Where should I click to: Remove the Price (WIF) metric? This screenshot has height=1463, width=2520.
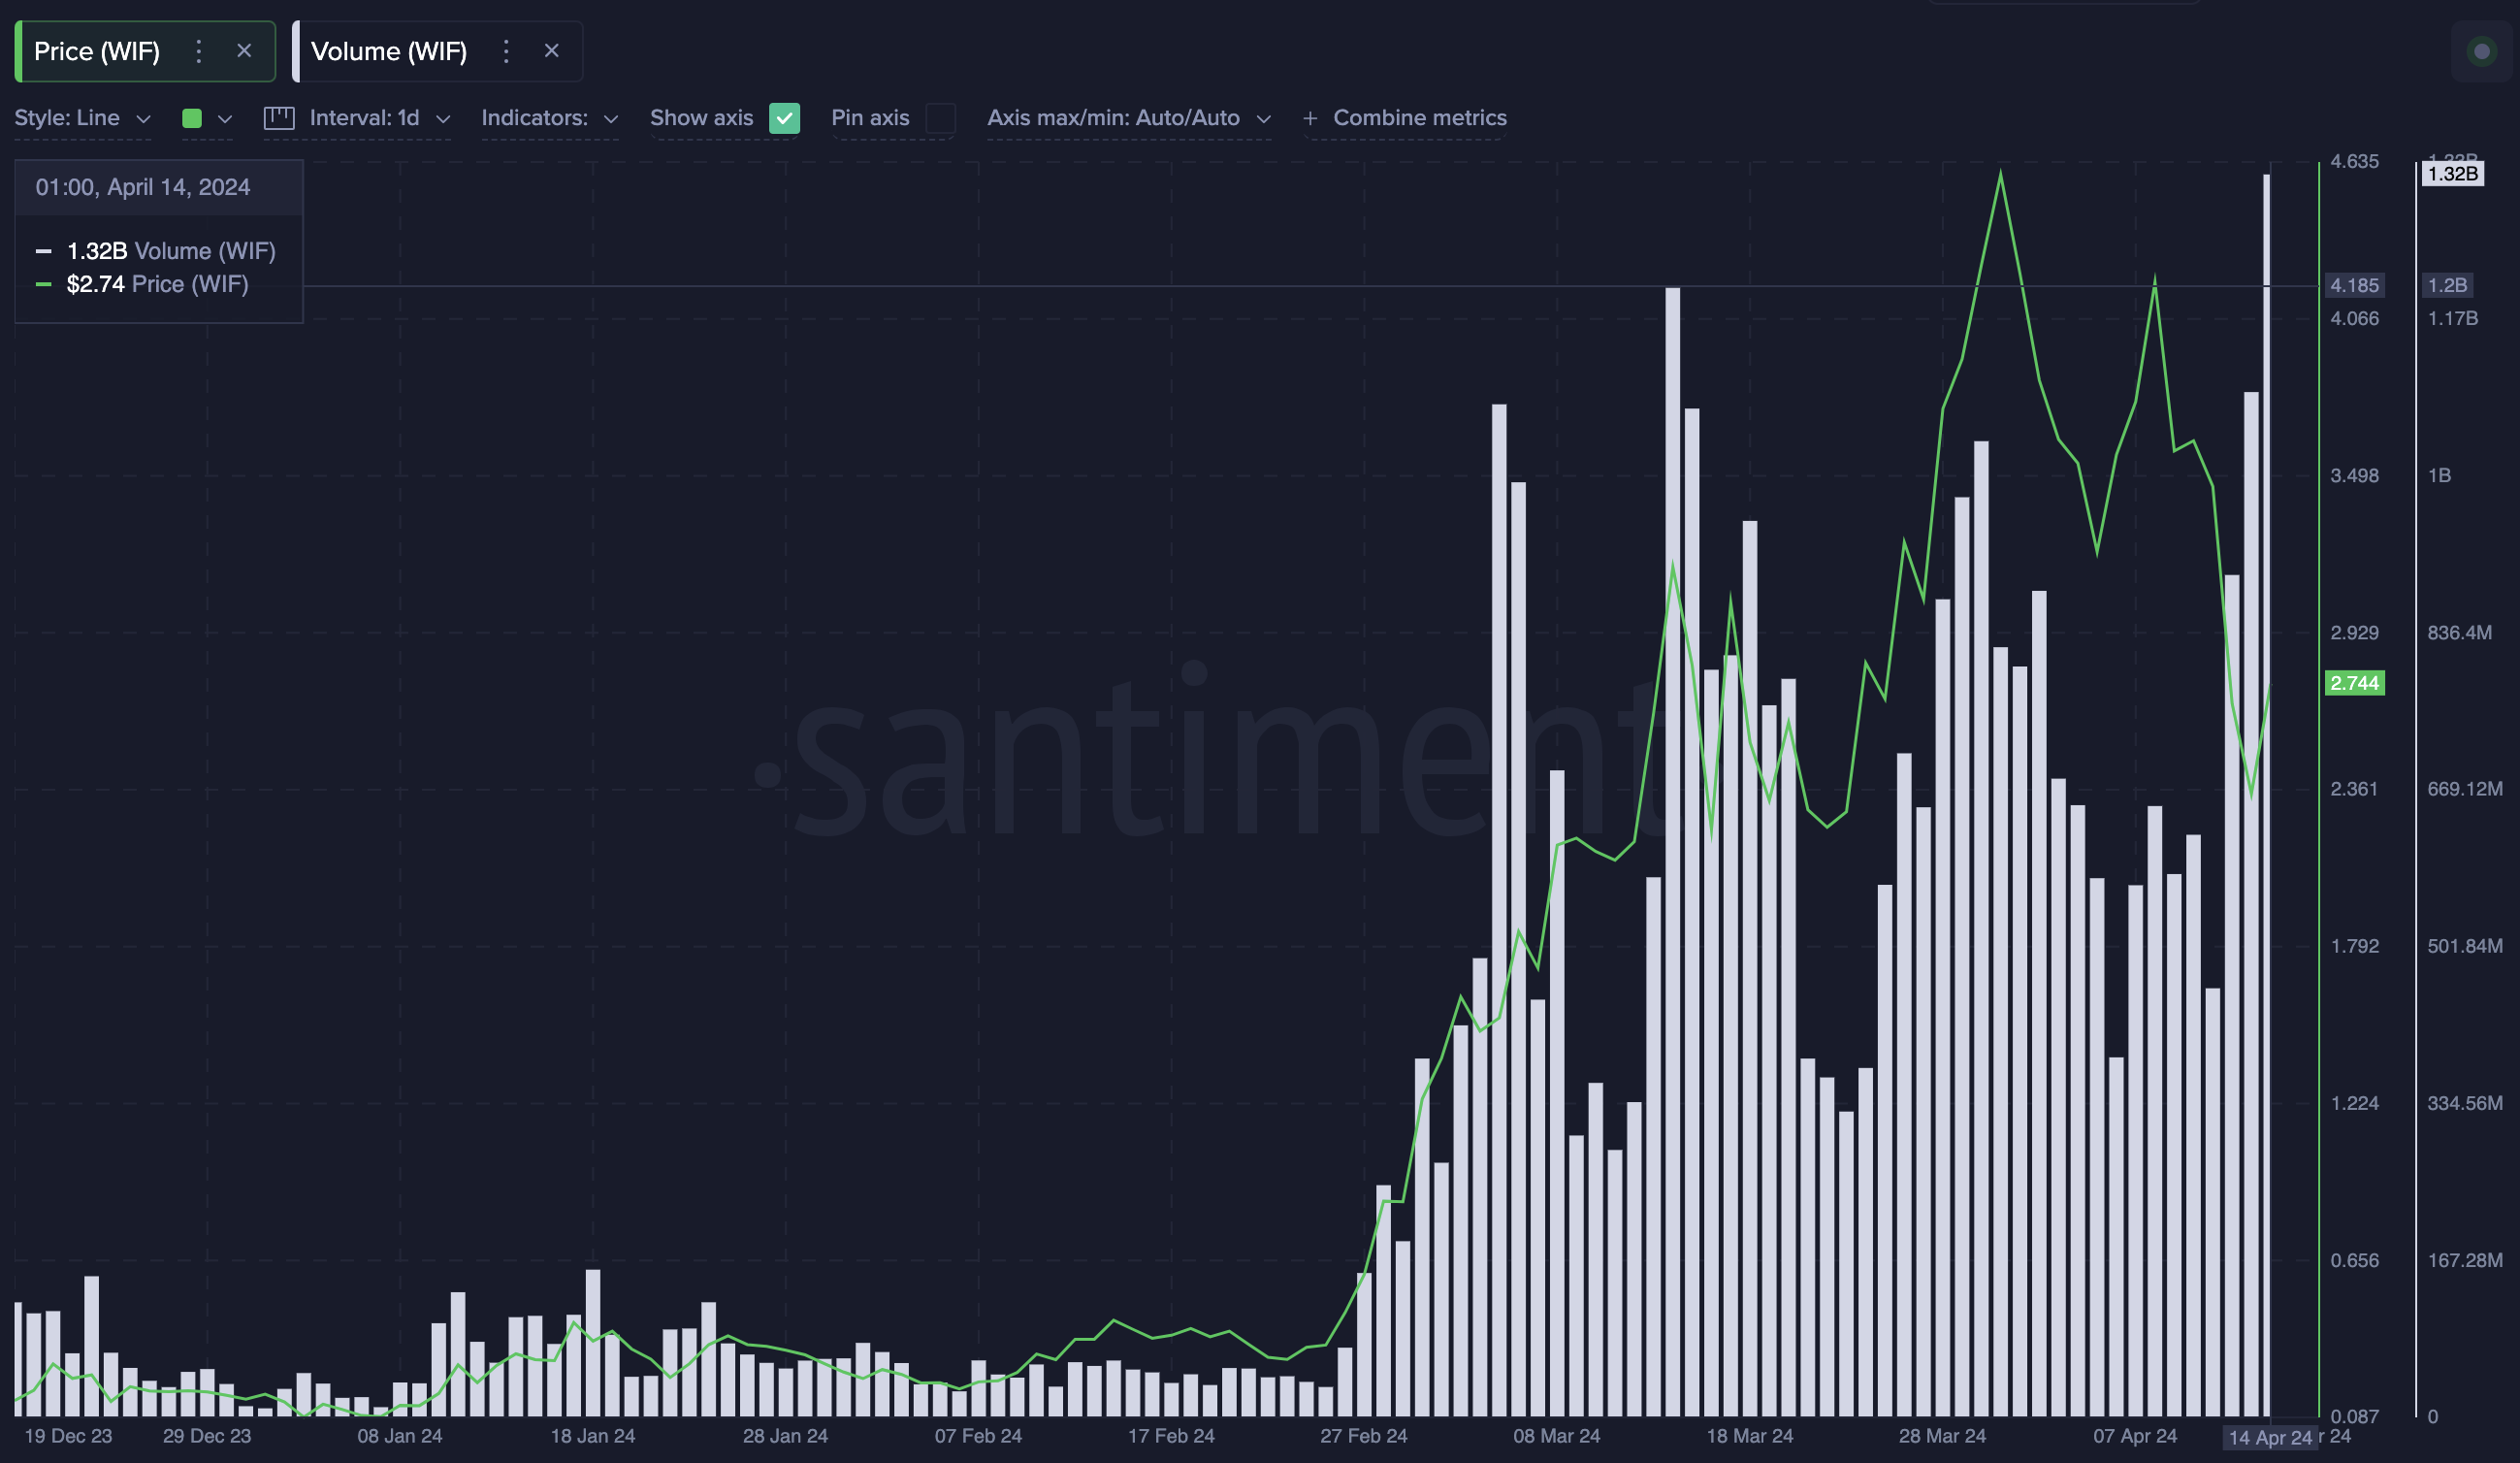[245, 50]
